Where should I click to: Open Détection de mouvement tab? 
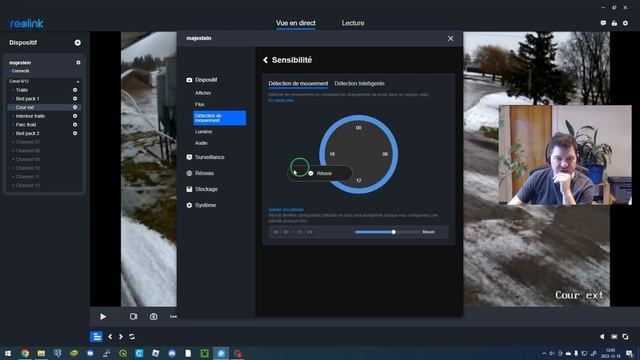[298, 83]
